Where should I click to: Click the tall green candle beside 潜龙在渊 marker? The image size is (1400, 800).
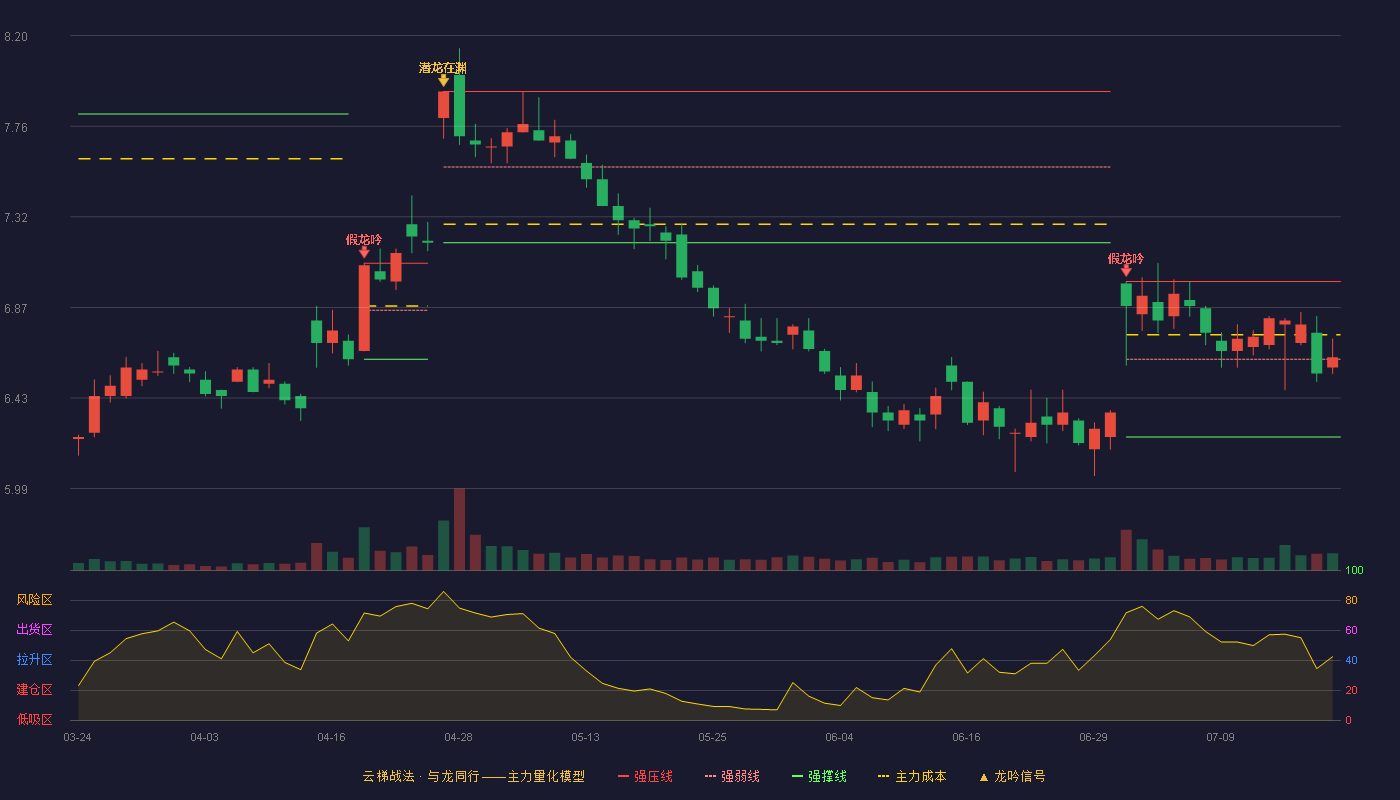point(459,105)
